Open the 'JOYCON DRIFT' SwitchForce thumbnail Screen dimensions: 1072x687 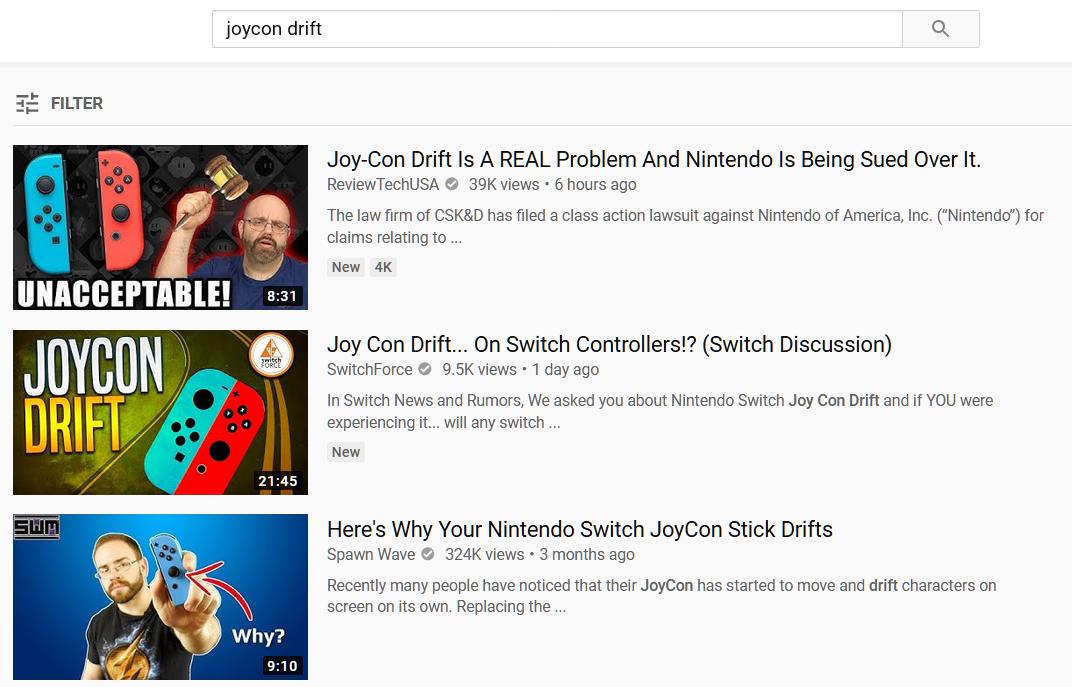tap(161, 412)
